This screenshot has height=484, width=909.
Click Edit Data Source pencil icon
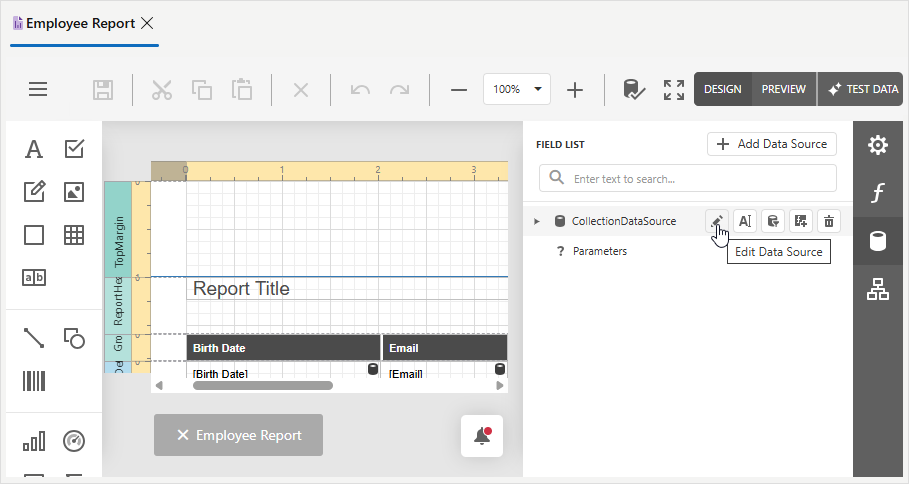pos(717,221)
